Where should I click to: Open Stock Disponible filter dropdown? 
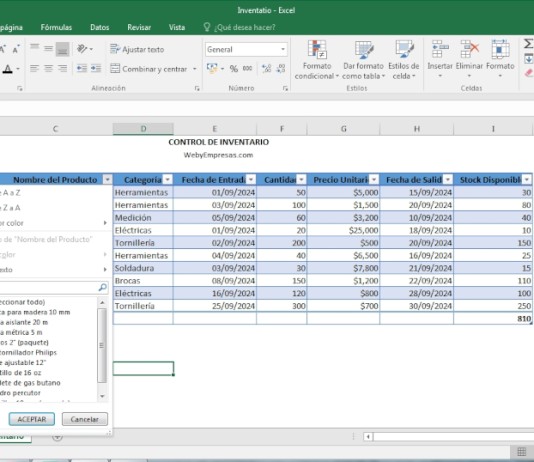click(527, 179)
